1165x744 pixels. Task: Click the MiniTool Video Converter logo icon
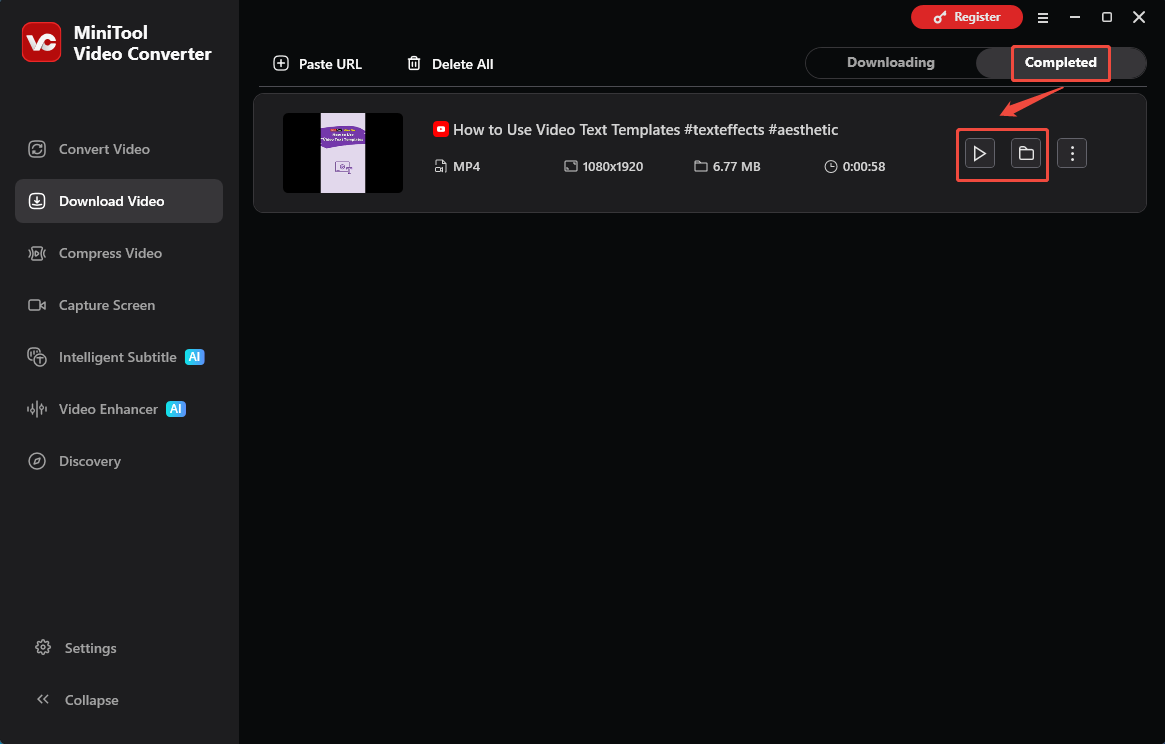click(42, 42)
